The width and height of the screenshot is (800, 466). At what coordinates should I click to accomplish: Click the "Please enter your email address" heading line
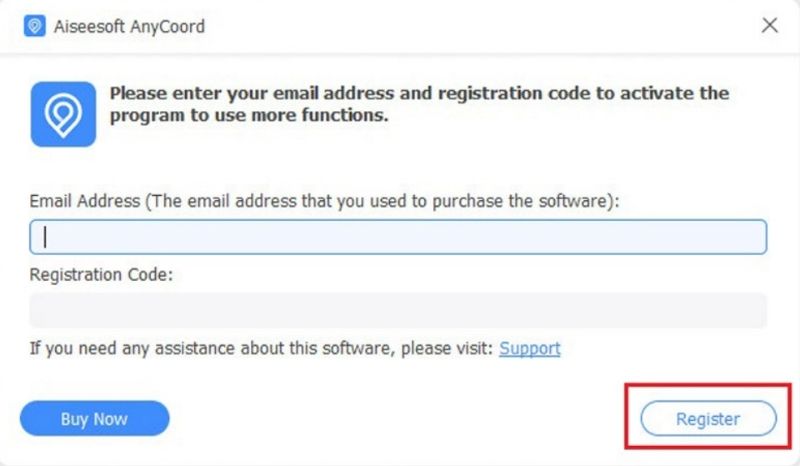tap(419, 94)
